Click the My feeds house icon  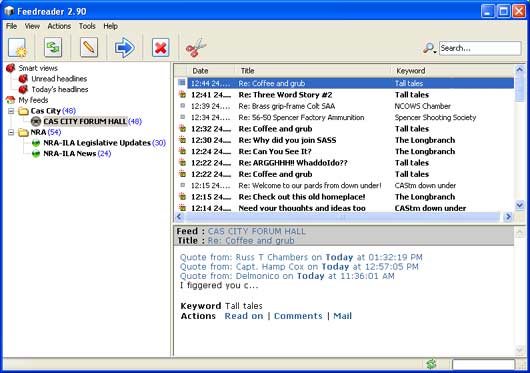coord(10,100)
